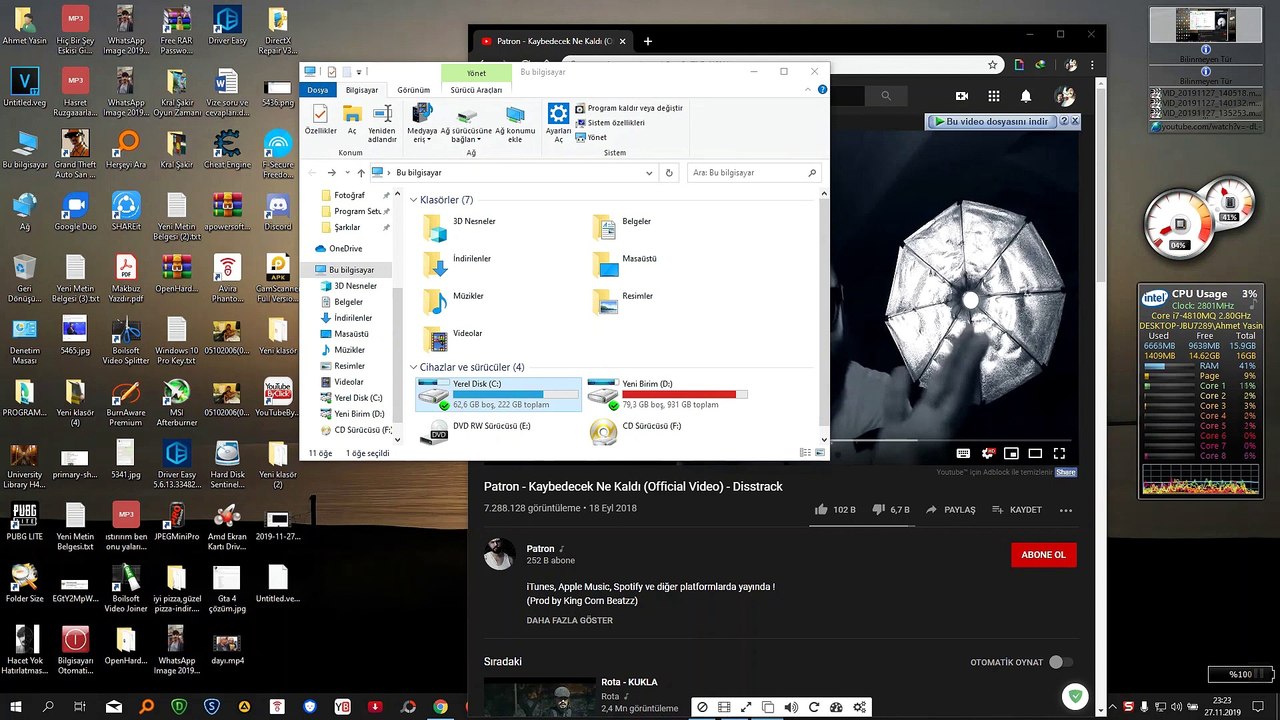Like the video with thumbs up

[822, 510]
